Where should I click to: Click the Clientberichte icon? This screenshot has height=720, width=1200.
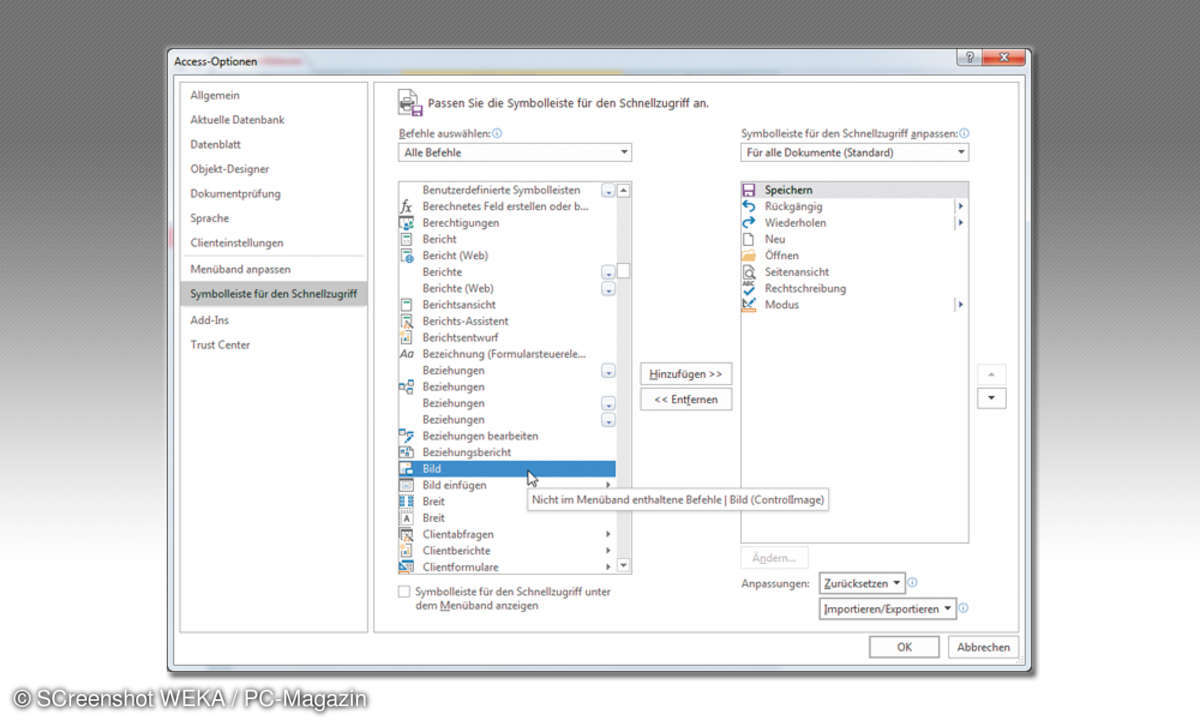[x=406, y=551]
